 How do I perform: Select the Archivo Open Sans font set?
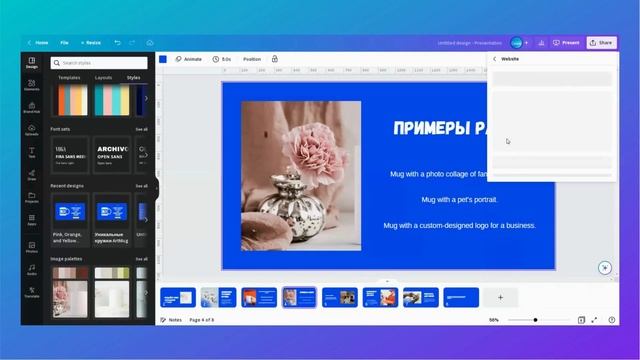pos(112,155)
